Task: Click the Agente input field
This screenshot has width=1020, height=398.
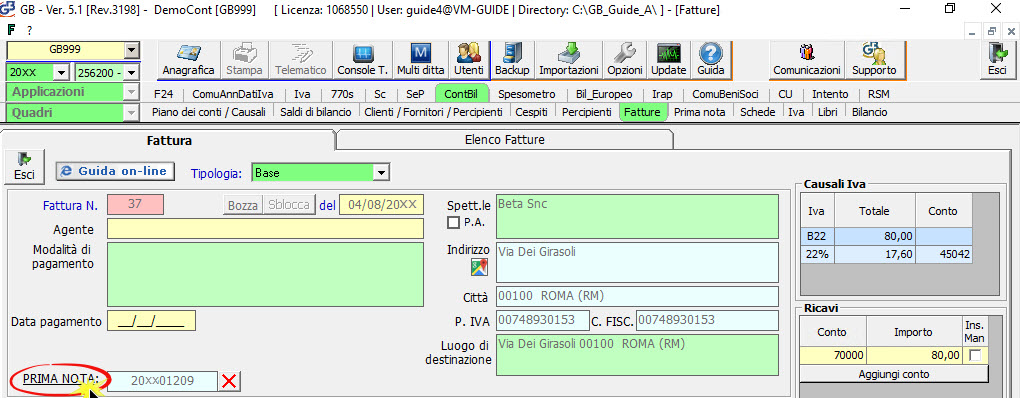Action: pyautogui.click(x=265, y=229)
